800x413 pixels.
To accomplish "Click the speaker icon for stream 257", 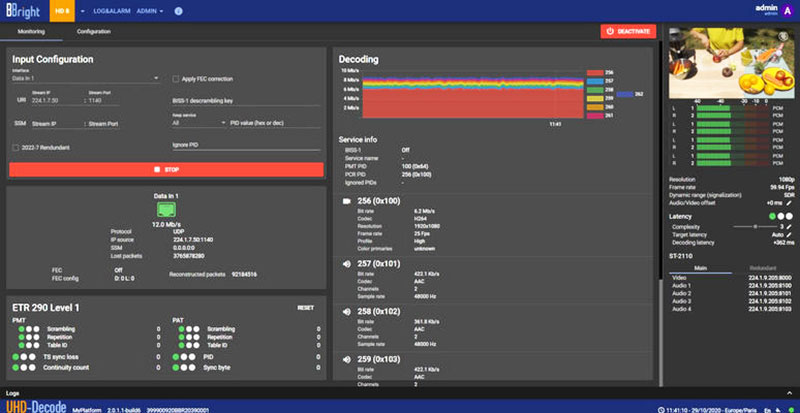I will coord(346,263).
